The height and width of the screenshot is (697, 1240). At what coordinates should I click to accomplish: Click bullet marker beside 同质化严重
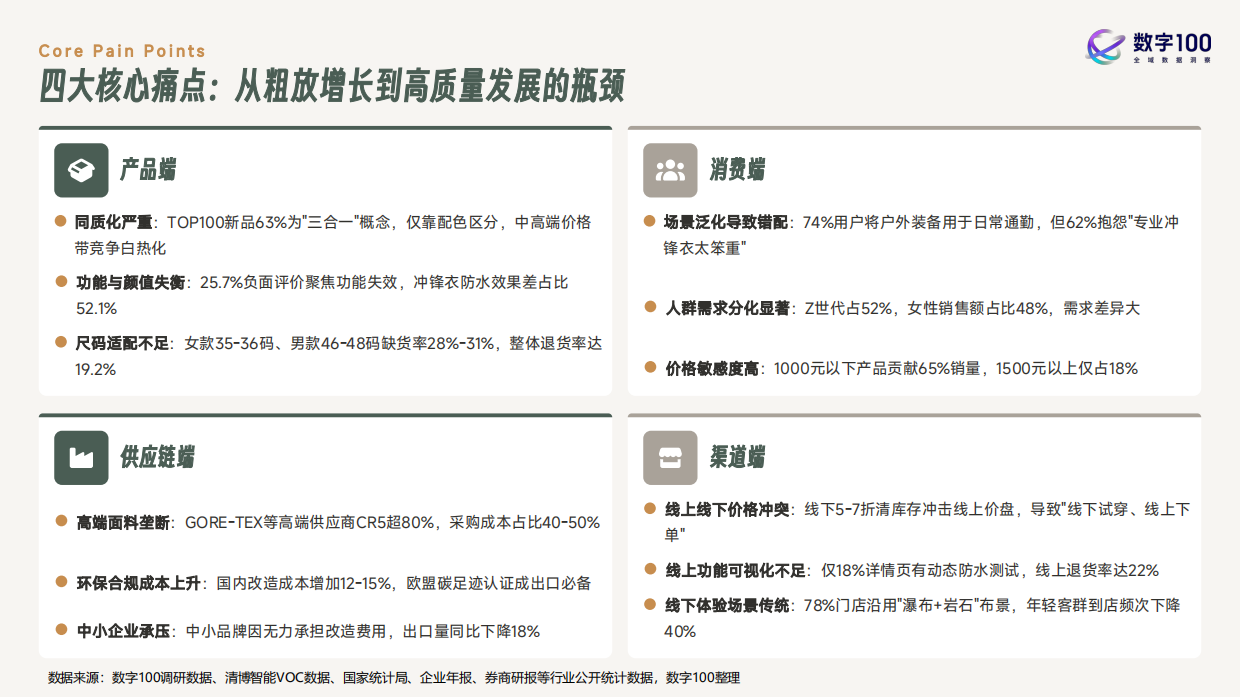tap(59, 222)
